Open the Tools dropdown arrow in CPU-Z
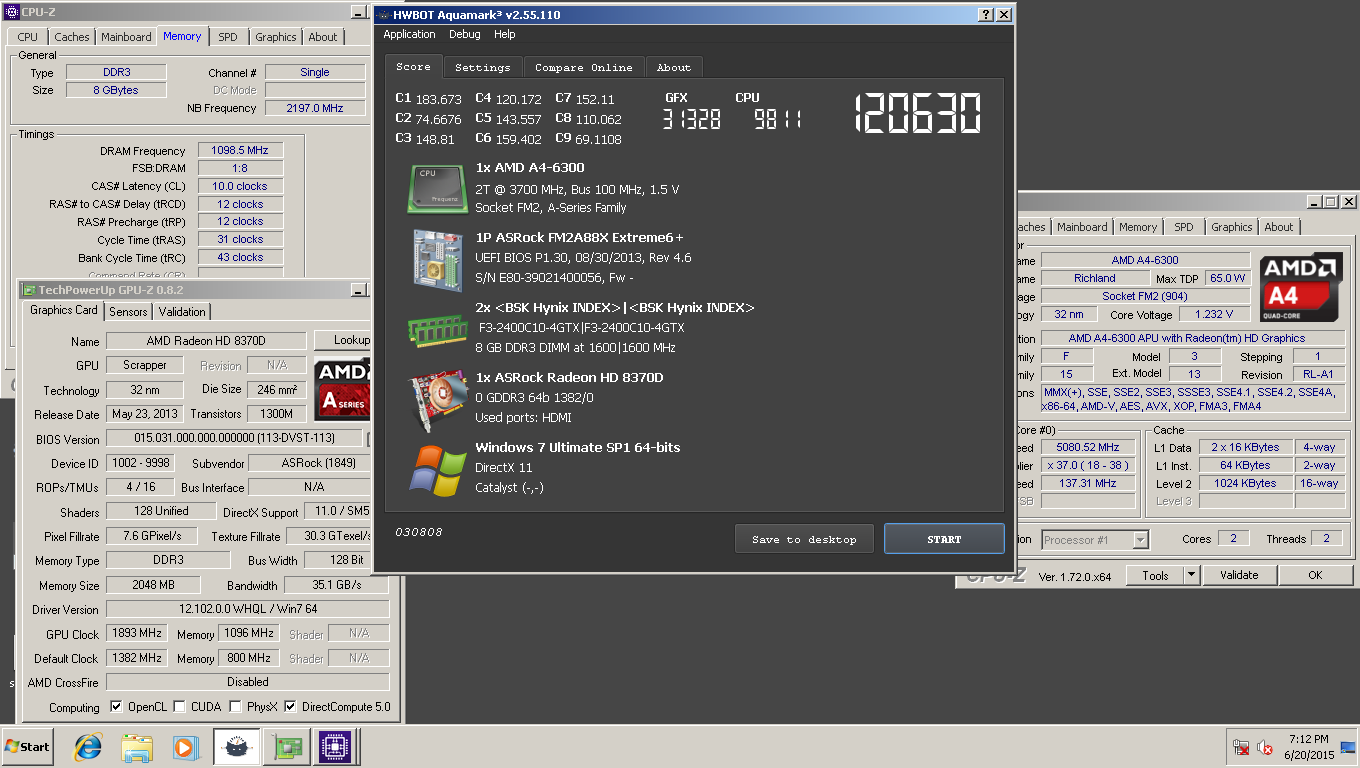Viewport: 1360px width, 768px height. (1191, 575)
